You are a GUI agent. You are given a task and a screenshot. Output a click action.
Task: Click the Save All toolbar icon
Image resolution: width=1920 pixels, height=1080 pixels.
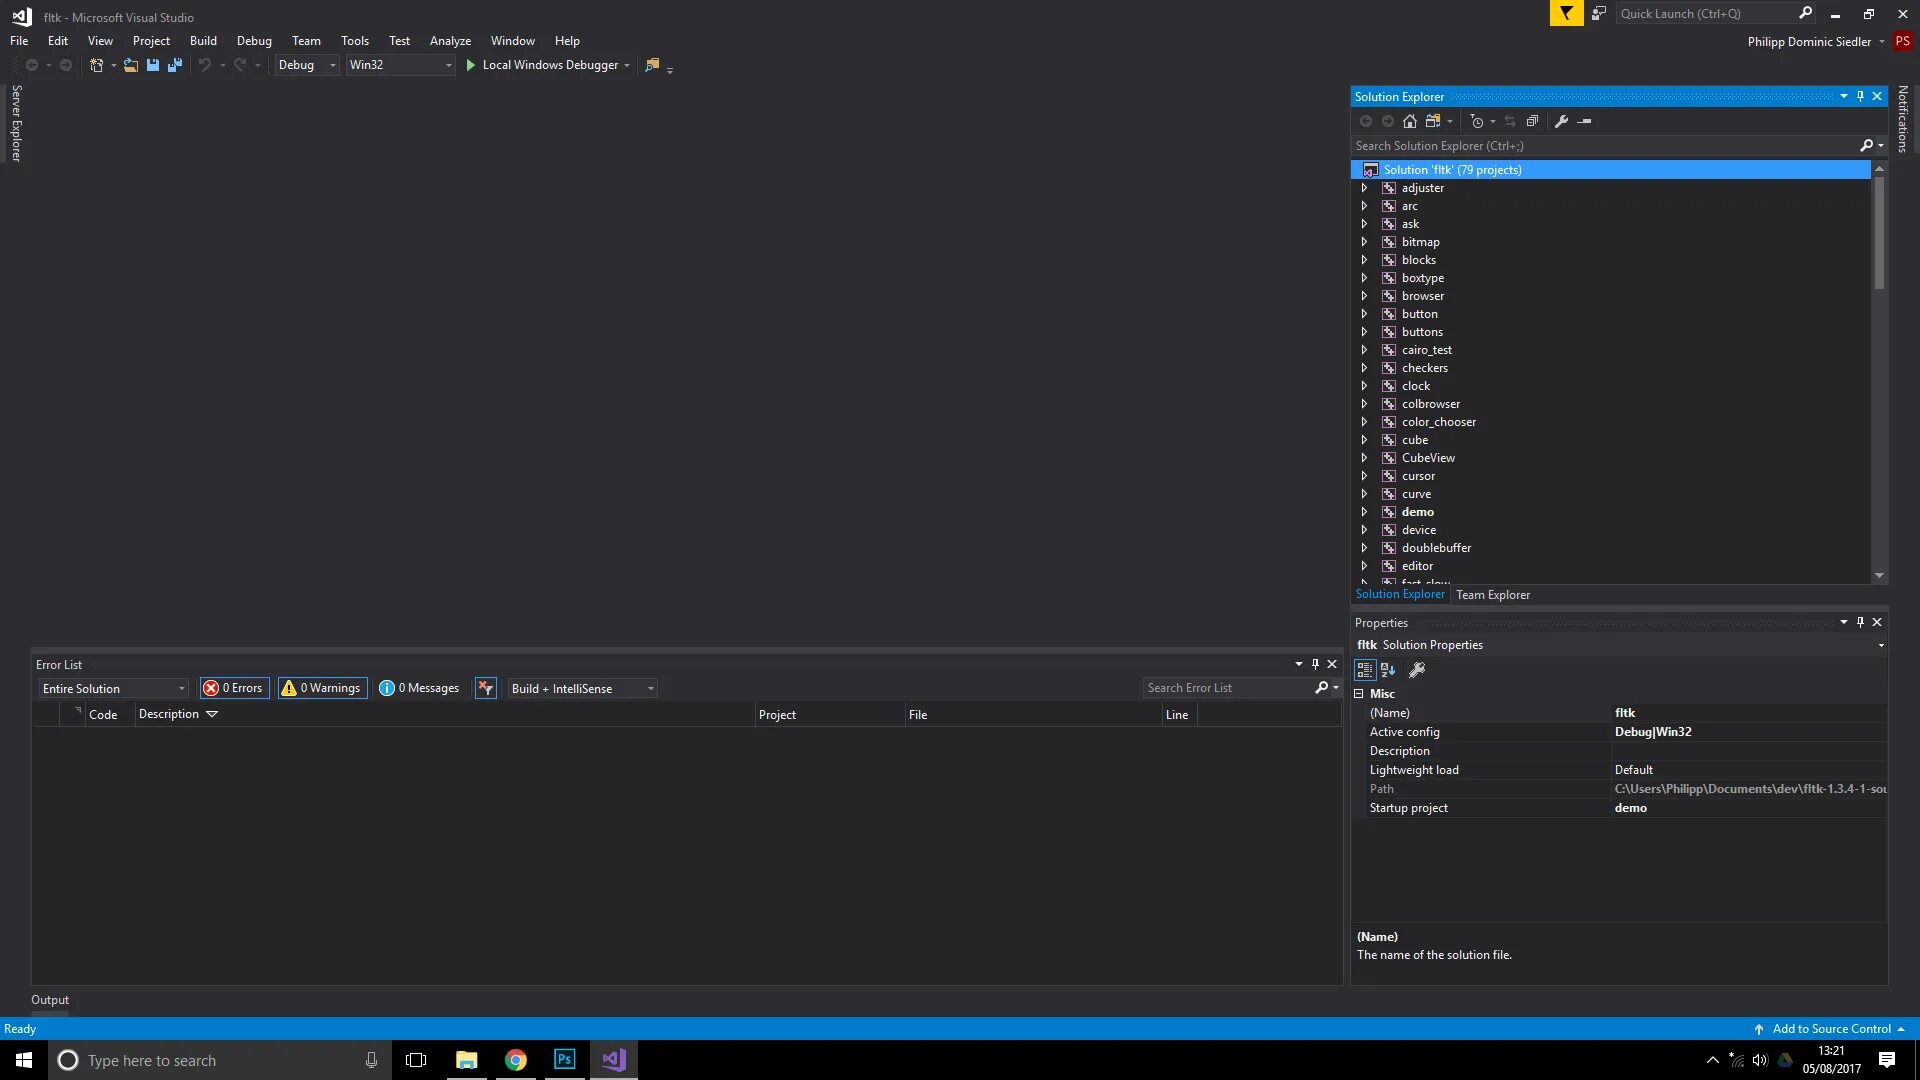tap(175, 65)
